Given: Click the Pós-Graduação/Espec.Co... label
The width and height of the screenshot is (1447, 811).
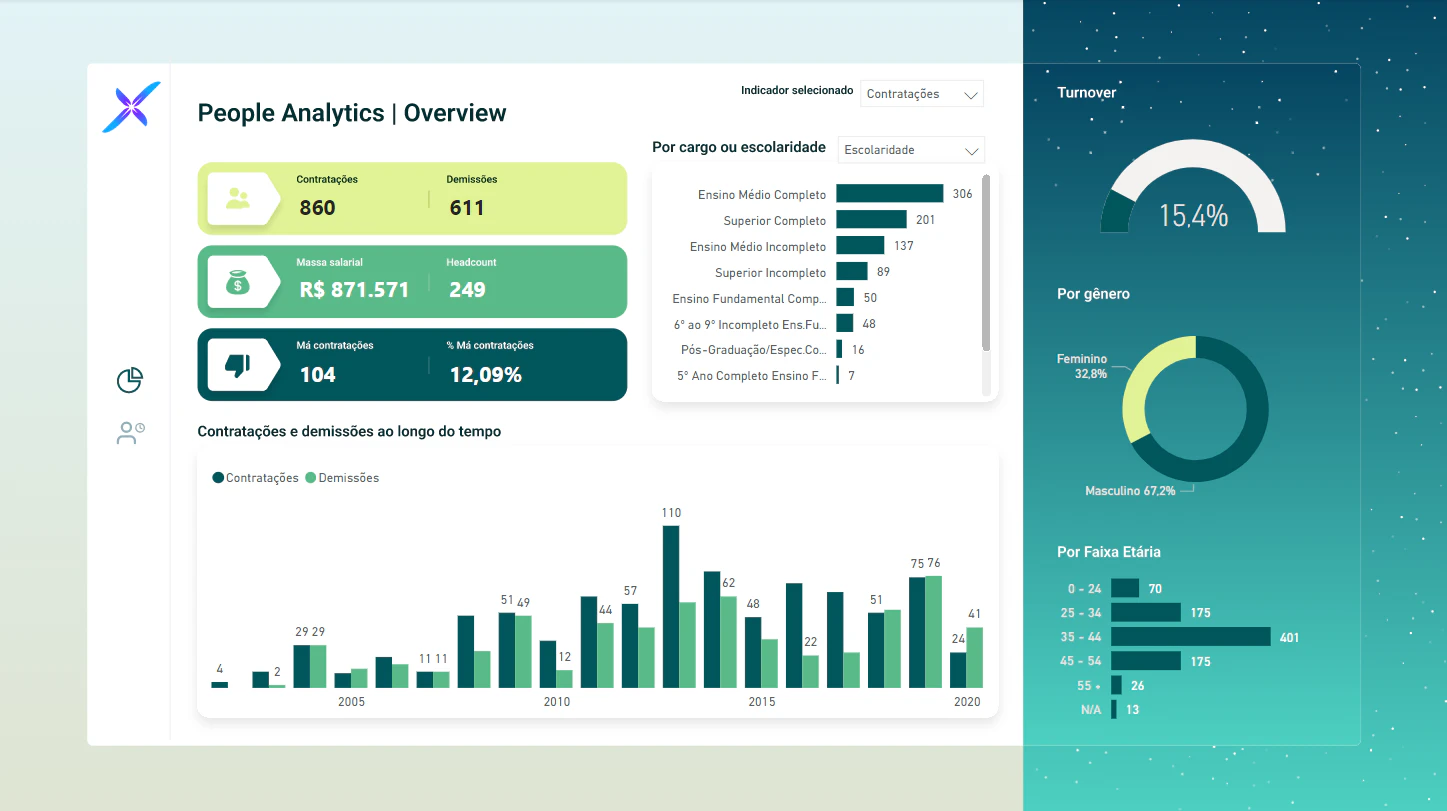Looking at the screenshot, I should (x=753, y=350).
